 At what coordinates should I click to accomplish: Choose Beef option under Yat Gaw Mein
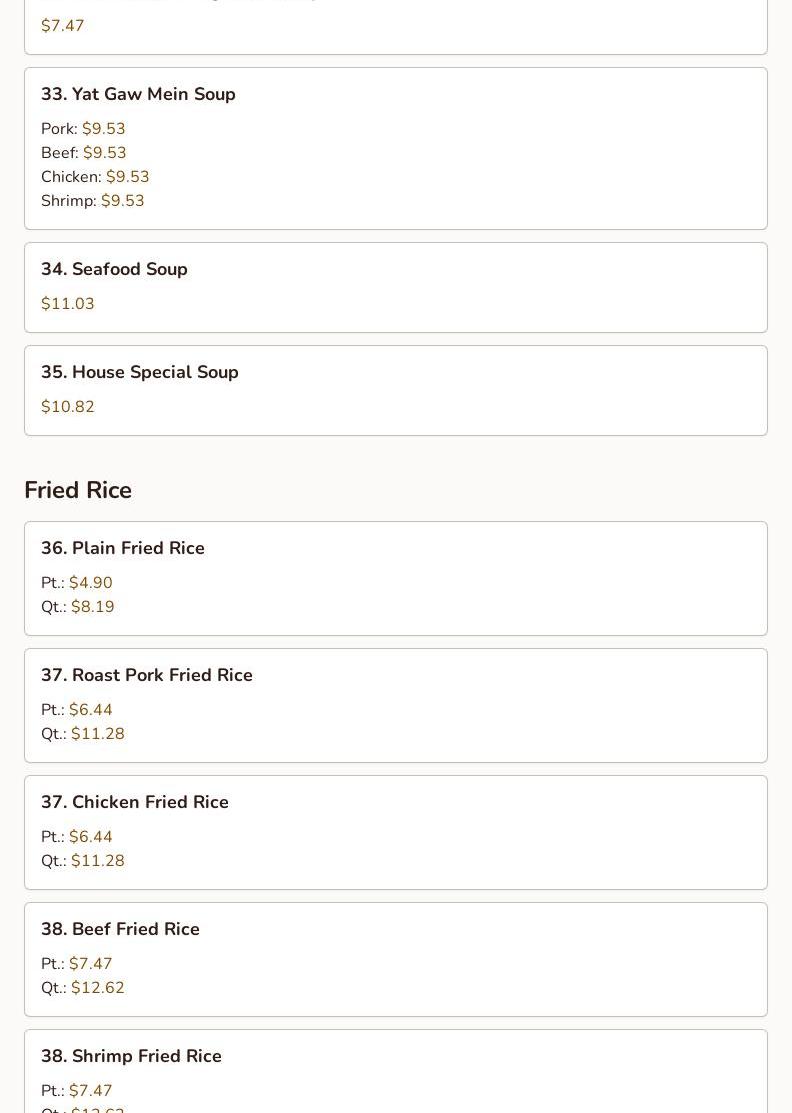click(x=84, y=153)
